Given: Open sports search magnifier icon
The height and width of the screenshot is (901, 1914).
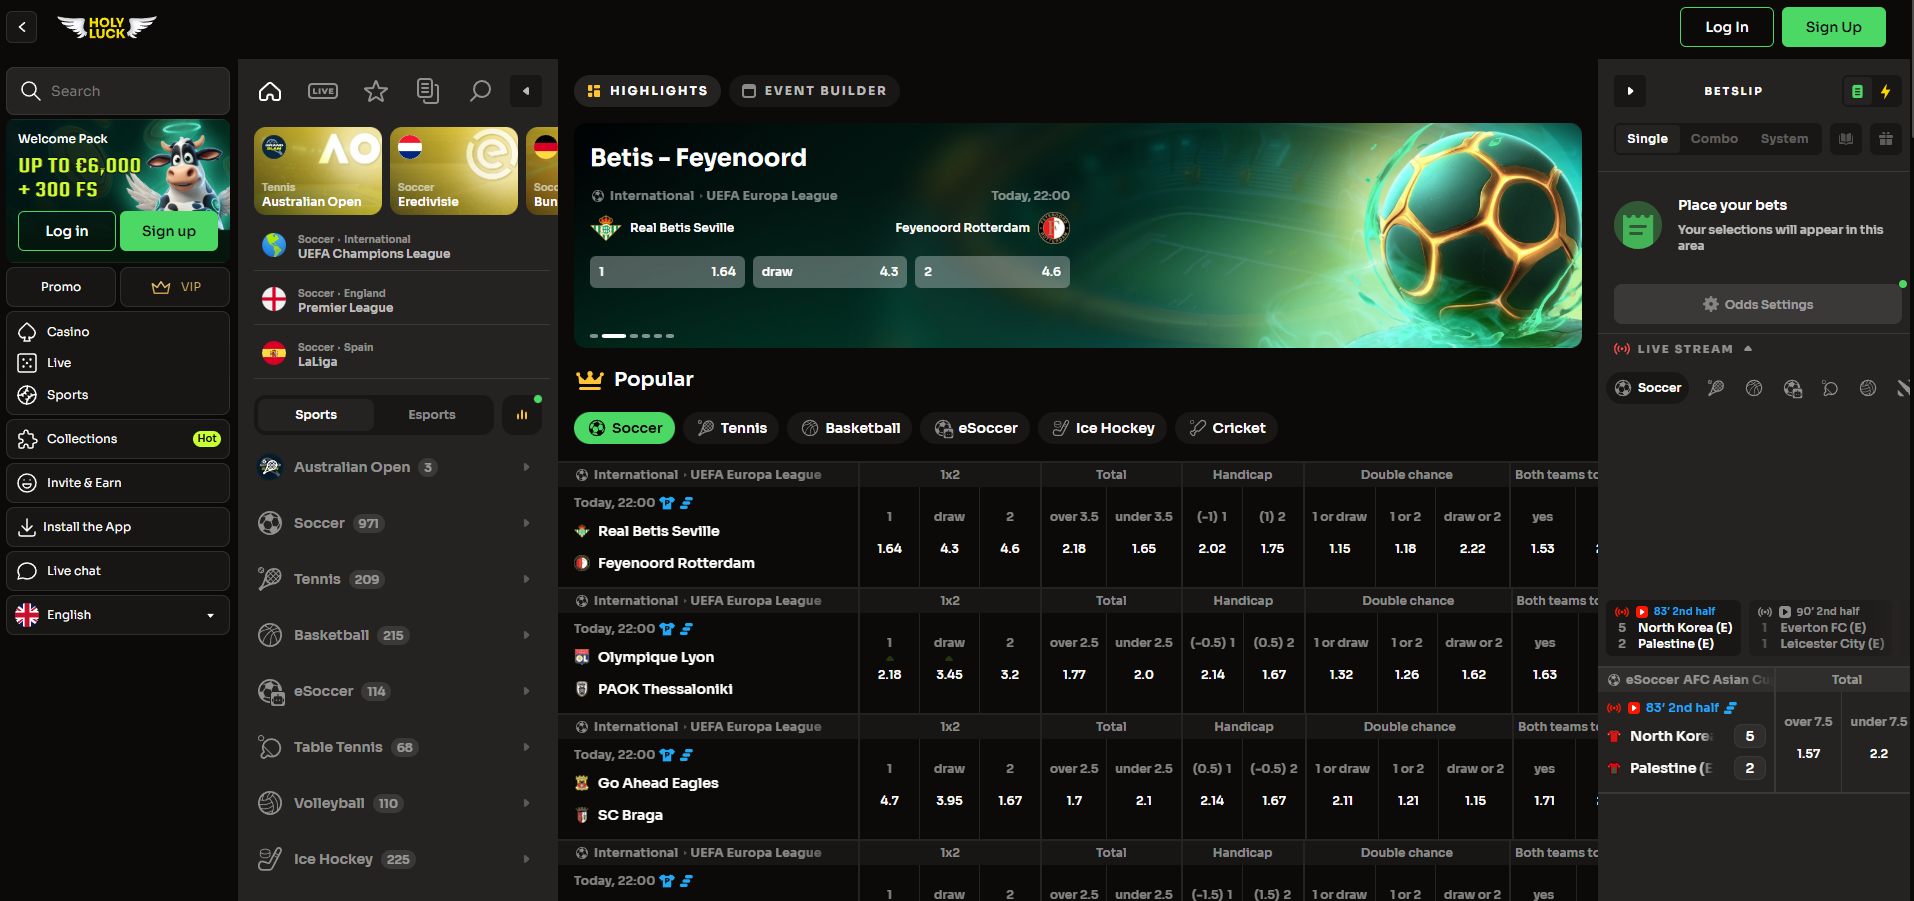Looking at the screenshot, I should tap(481, 91).
